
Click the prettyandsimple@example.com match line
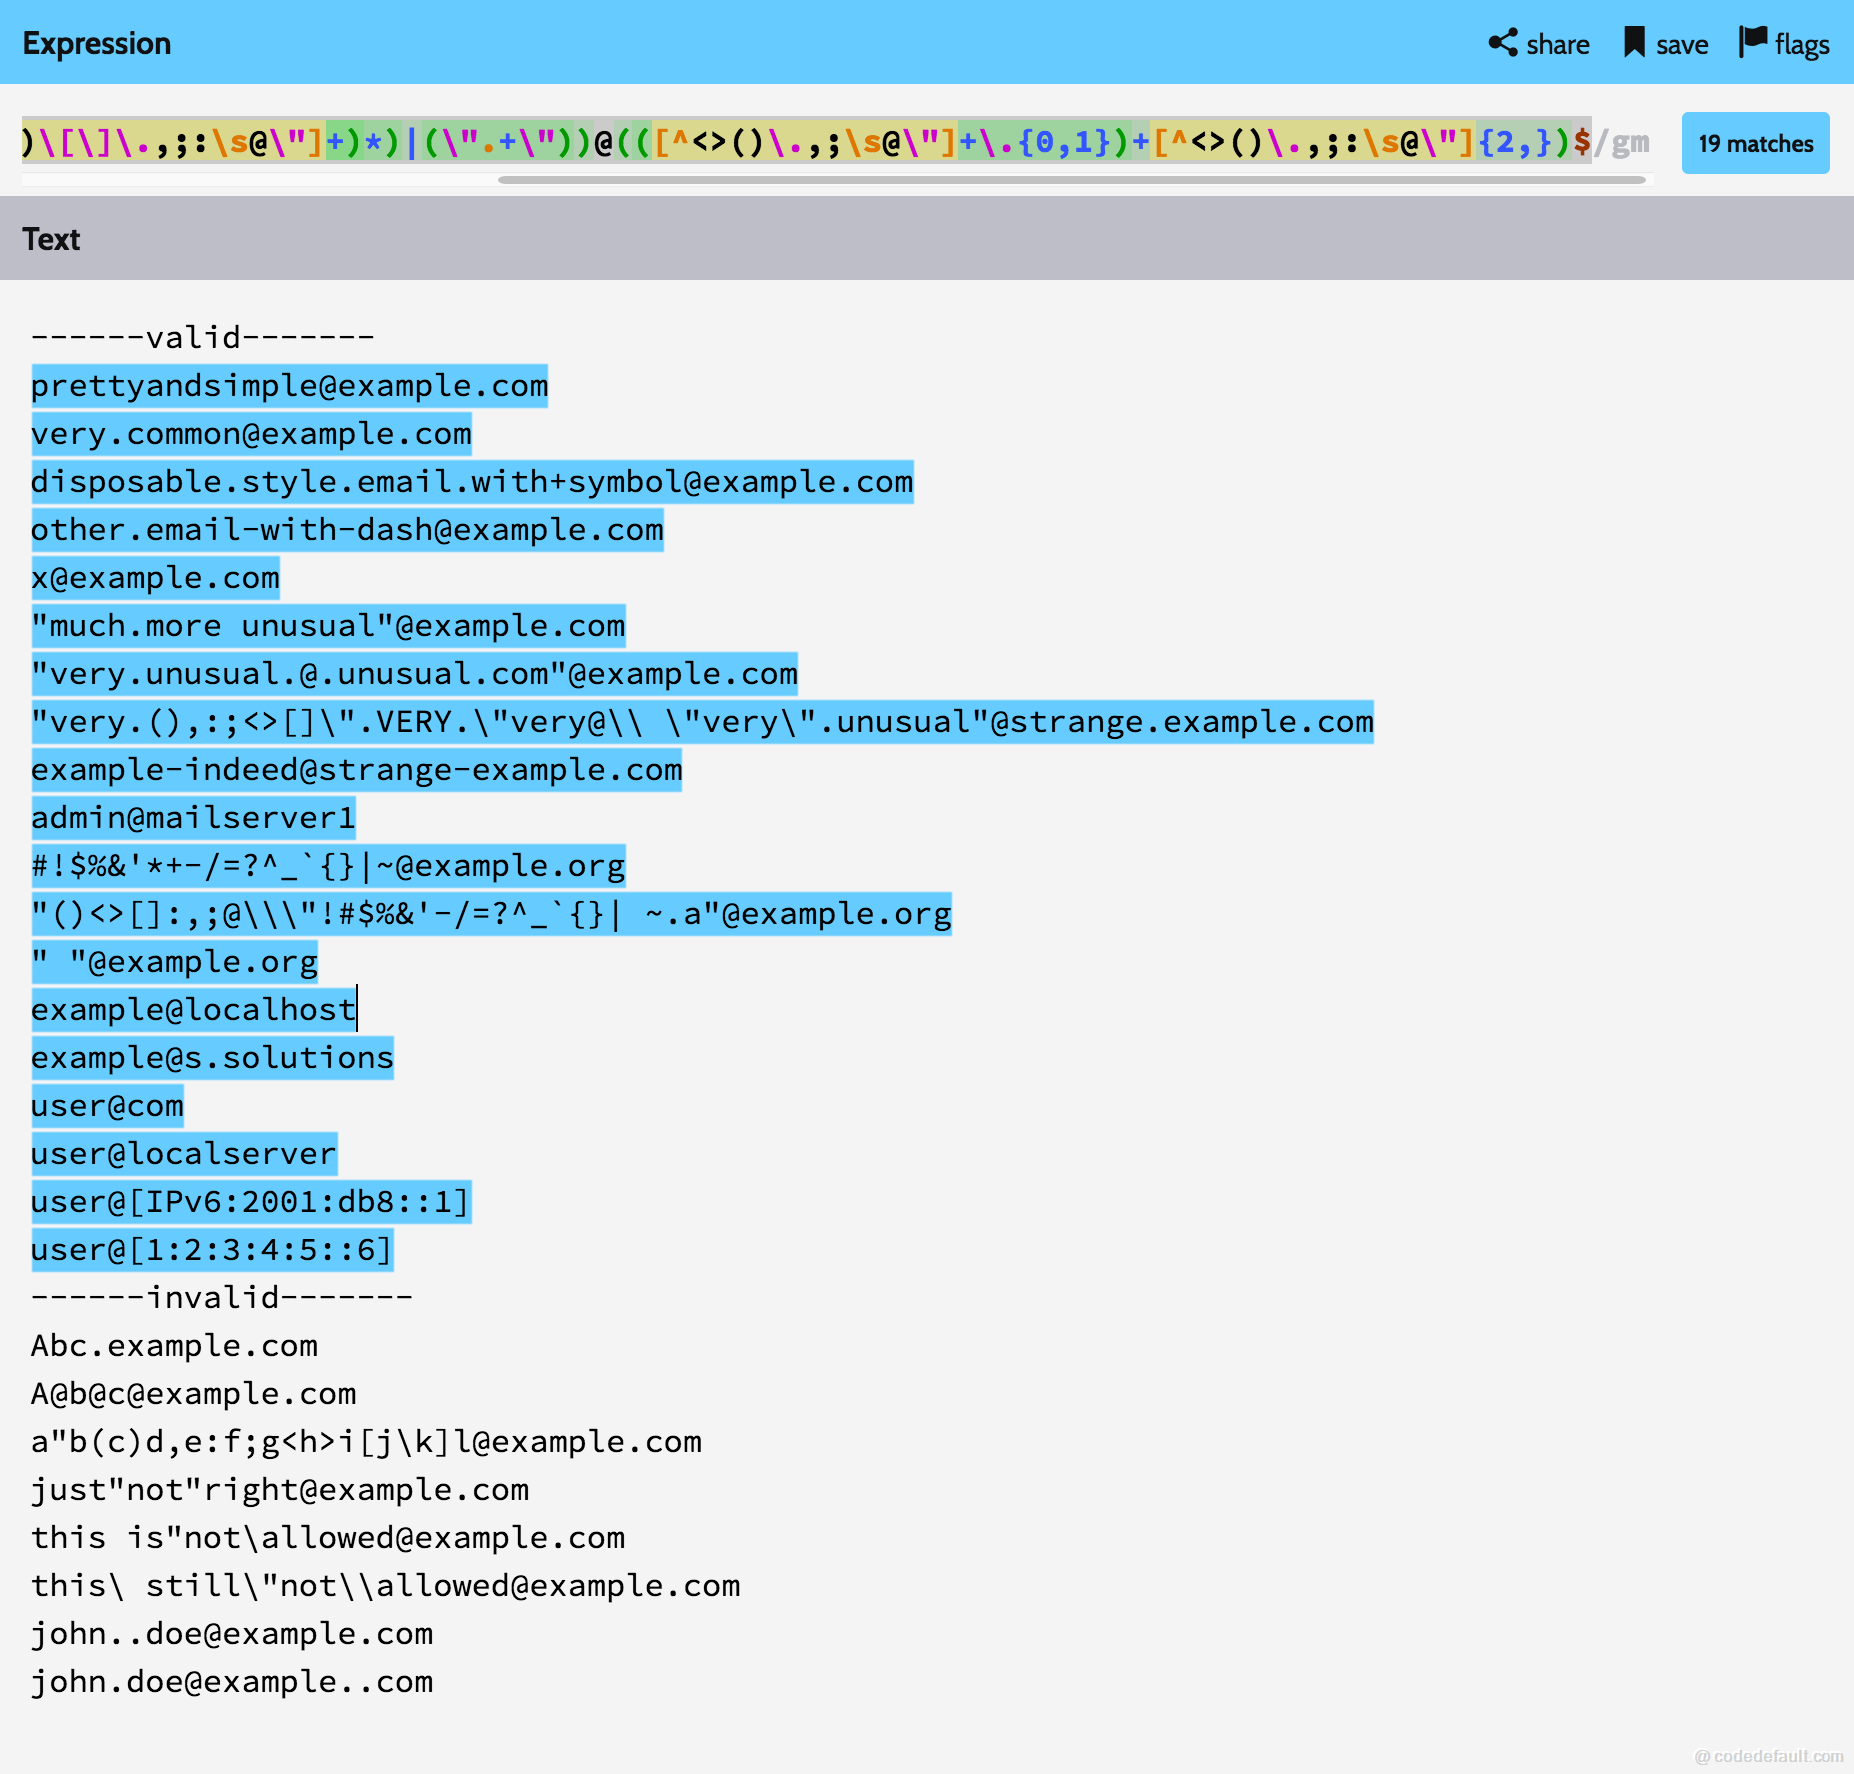point(289,386)
